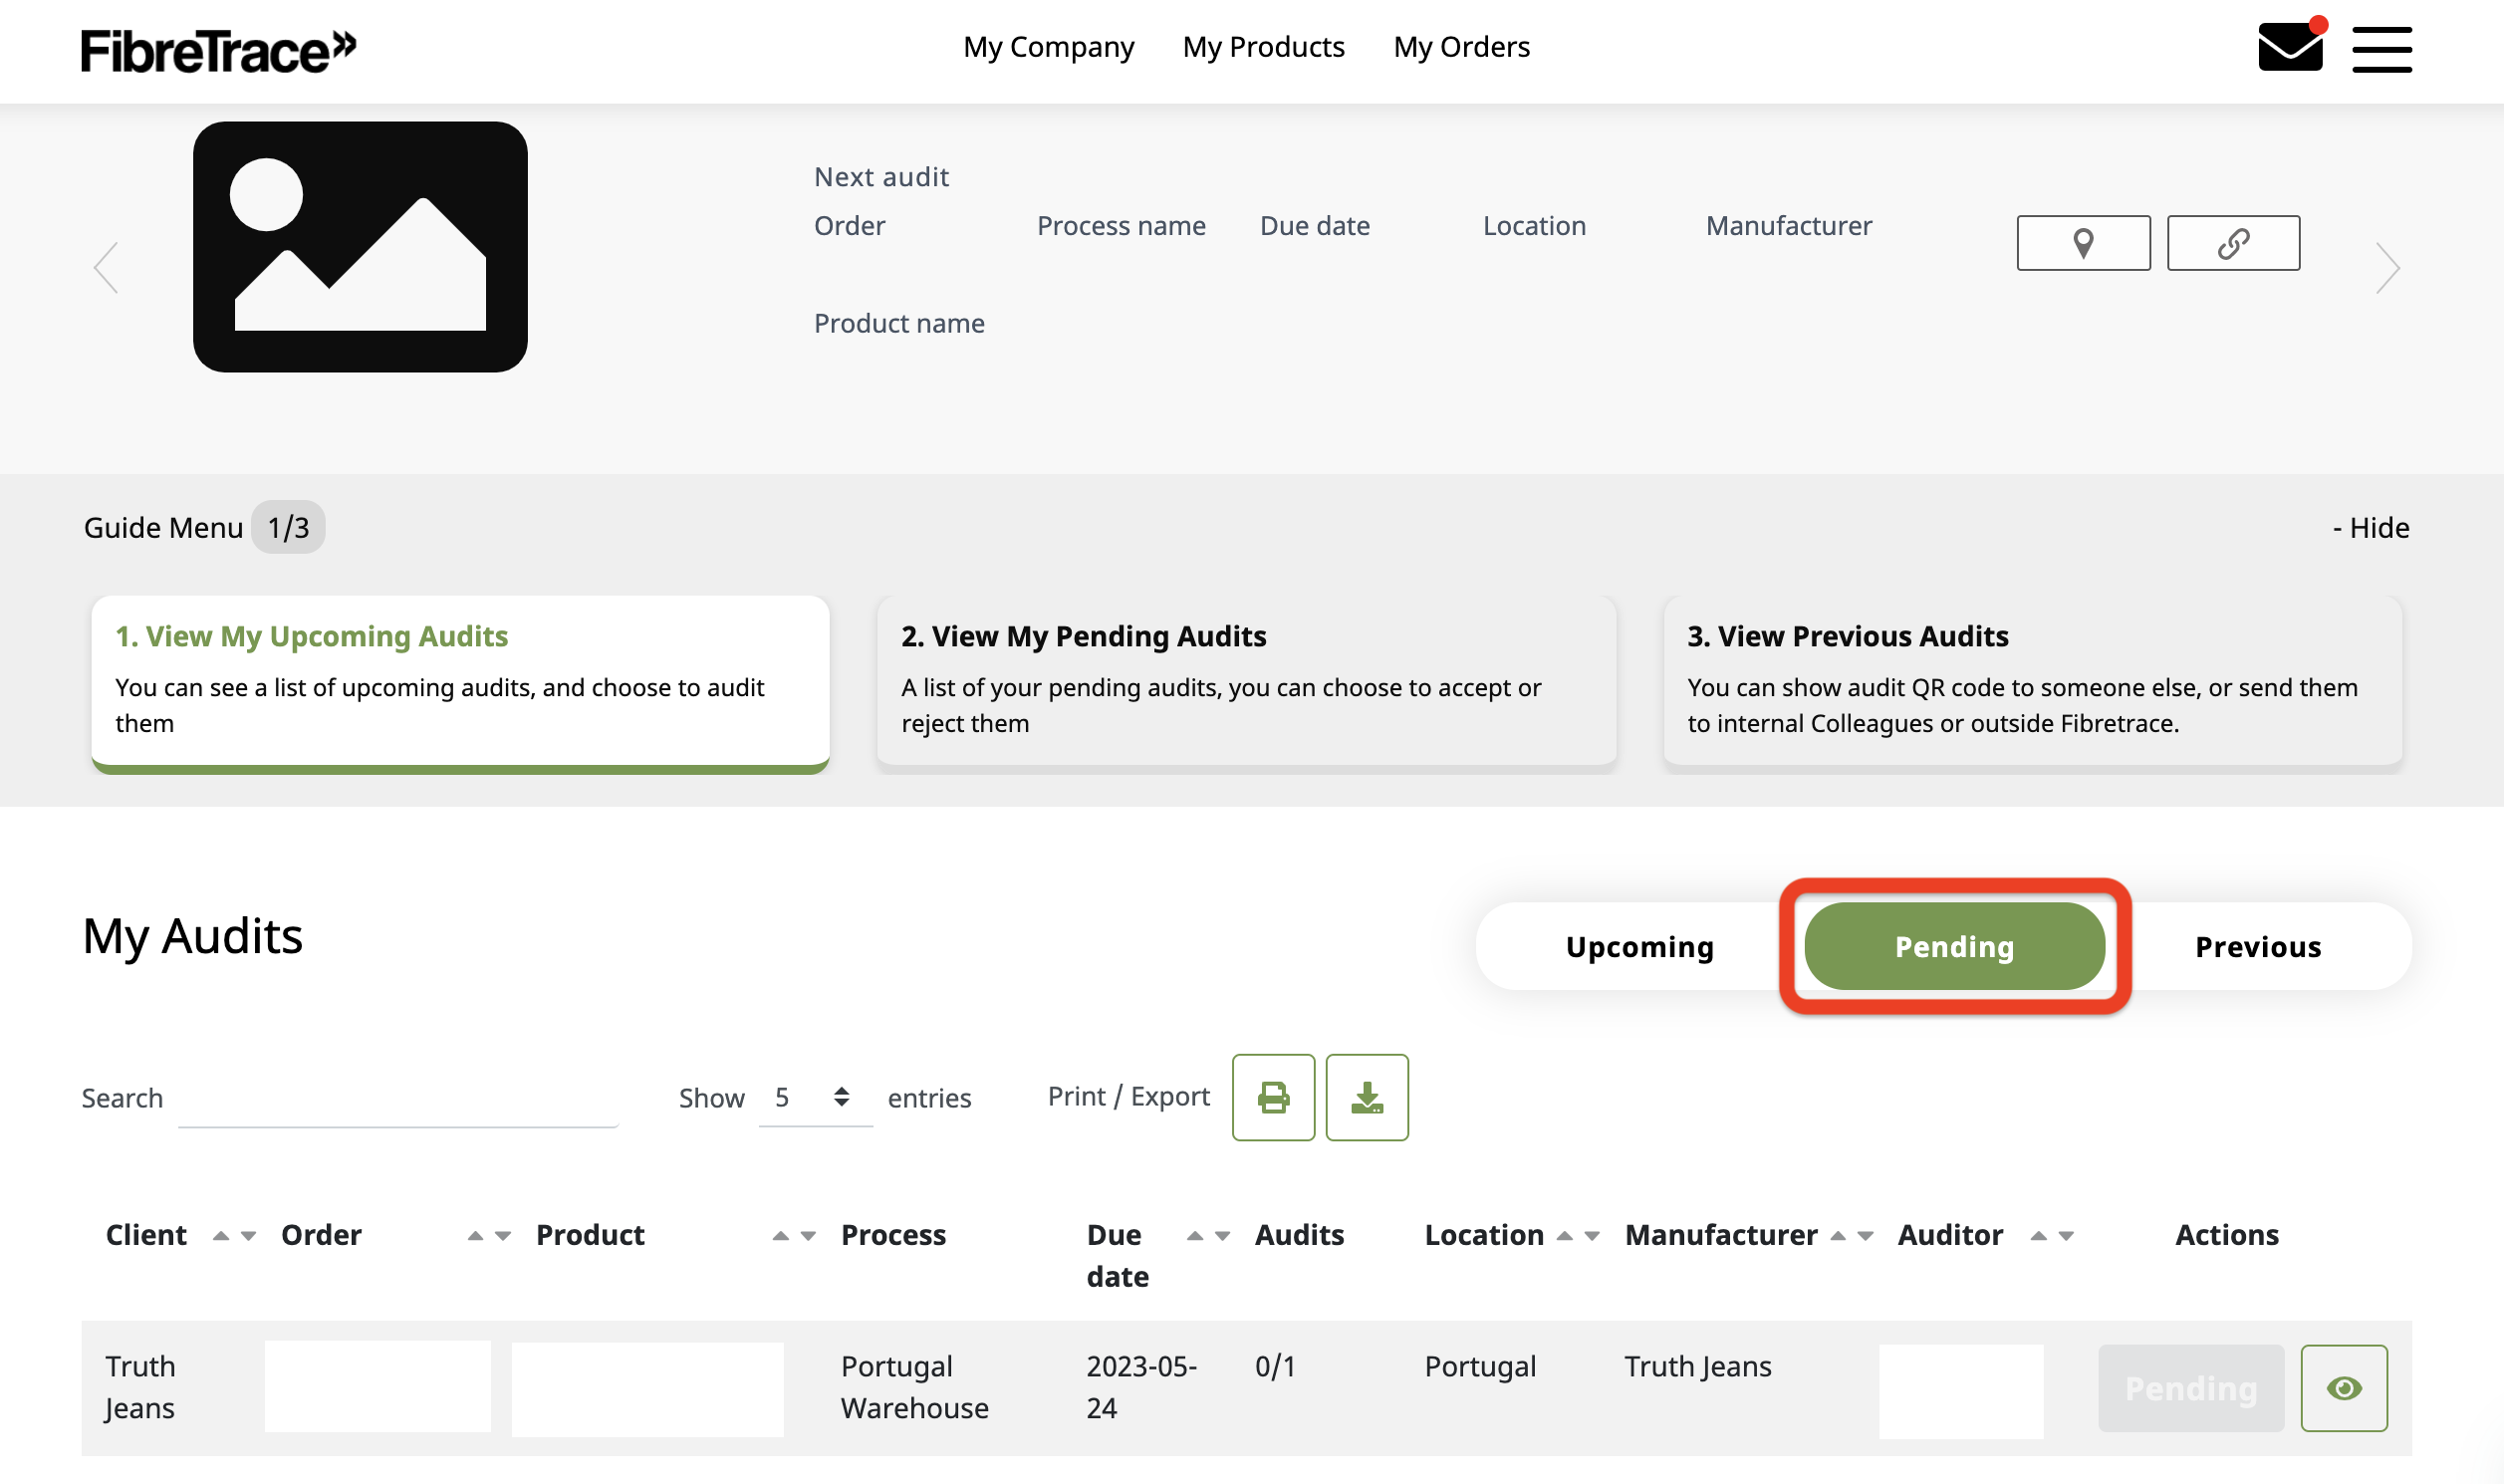
Task: Open the Show entries count dropdown
Action: click(x=814, y=1098)
